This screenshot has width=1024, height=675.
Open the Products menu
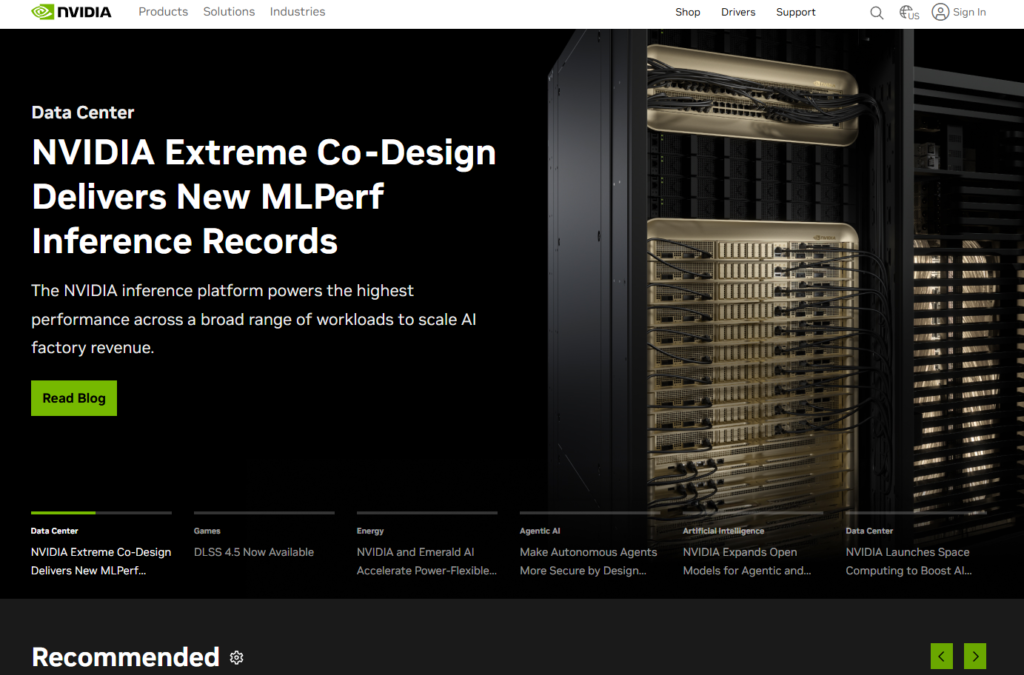click(x=163, y=12)
